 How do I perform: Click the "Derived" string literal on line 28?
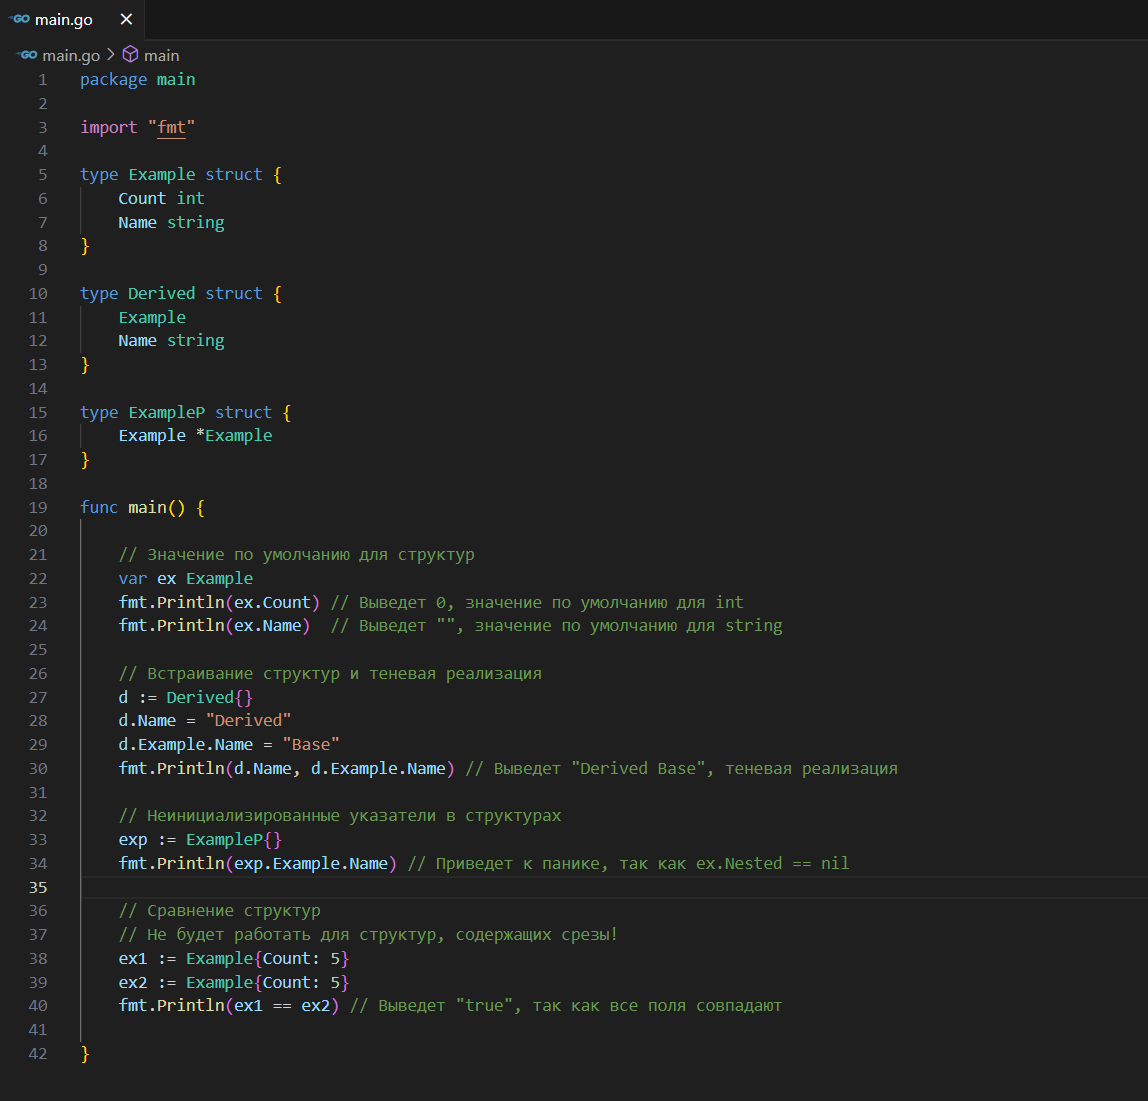point(248,720)
